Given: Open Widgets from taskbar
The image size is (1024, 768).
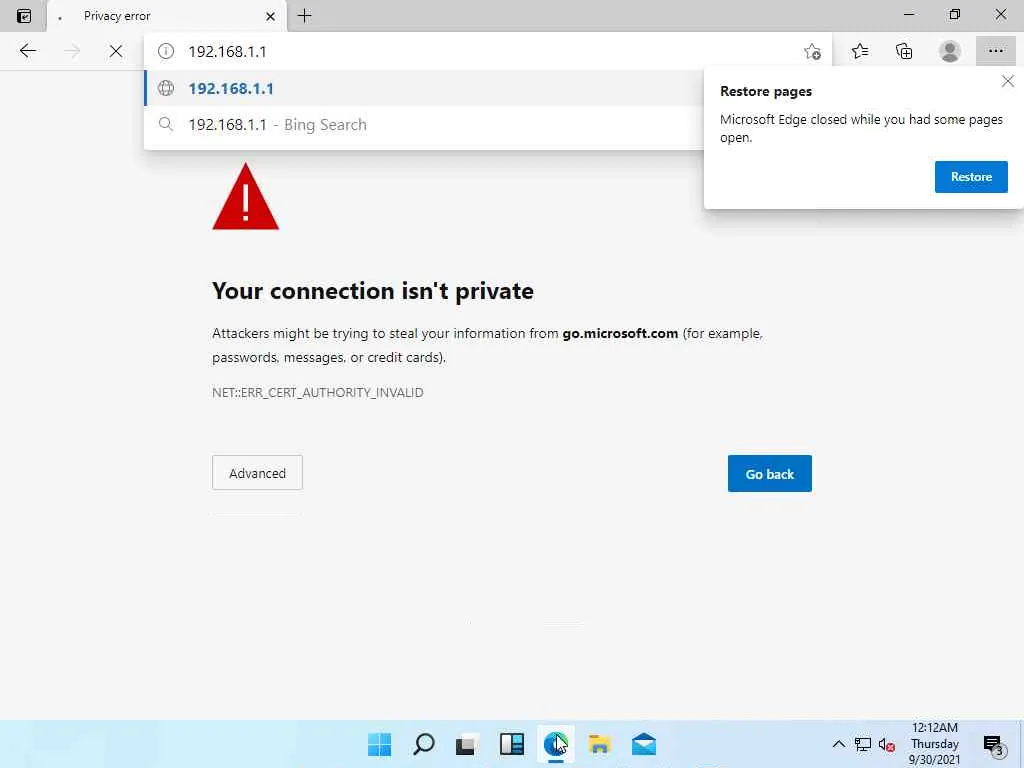Looking at the screenshot, I should point(511,744).
